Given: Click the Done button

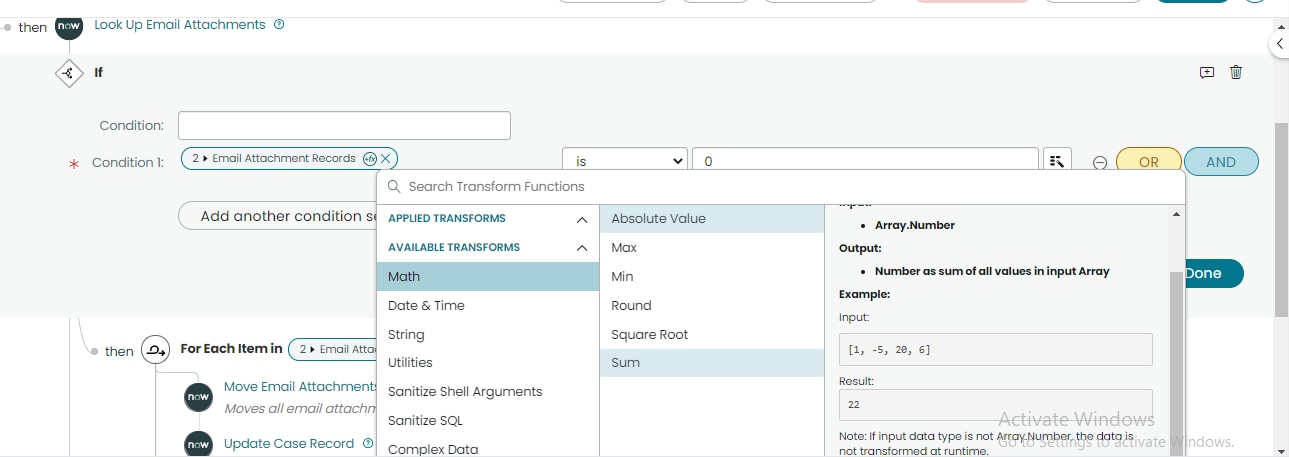Looking at the screenshot, I should [1212, 273].
